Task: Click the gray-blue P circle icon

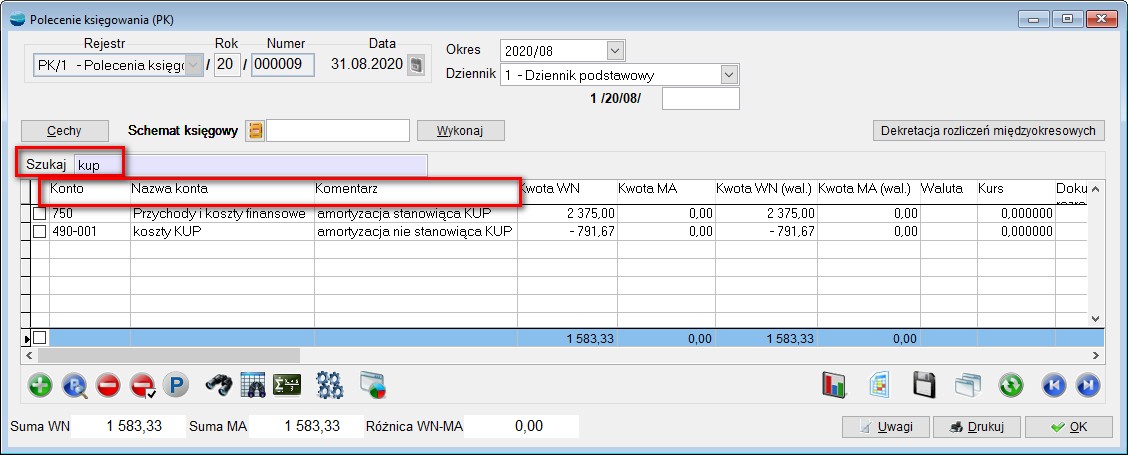Action: coord(176,385)
